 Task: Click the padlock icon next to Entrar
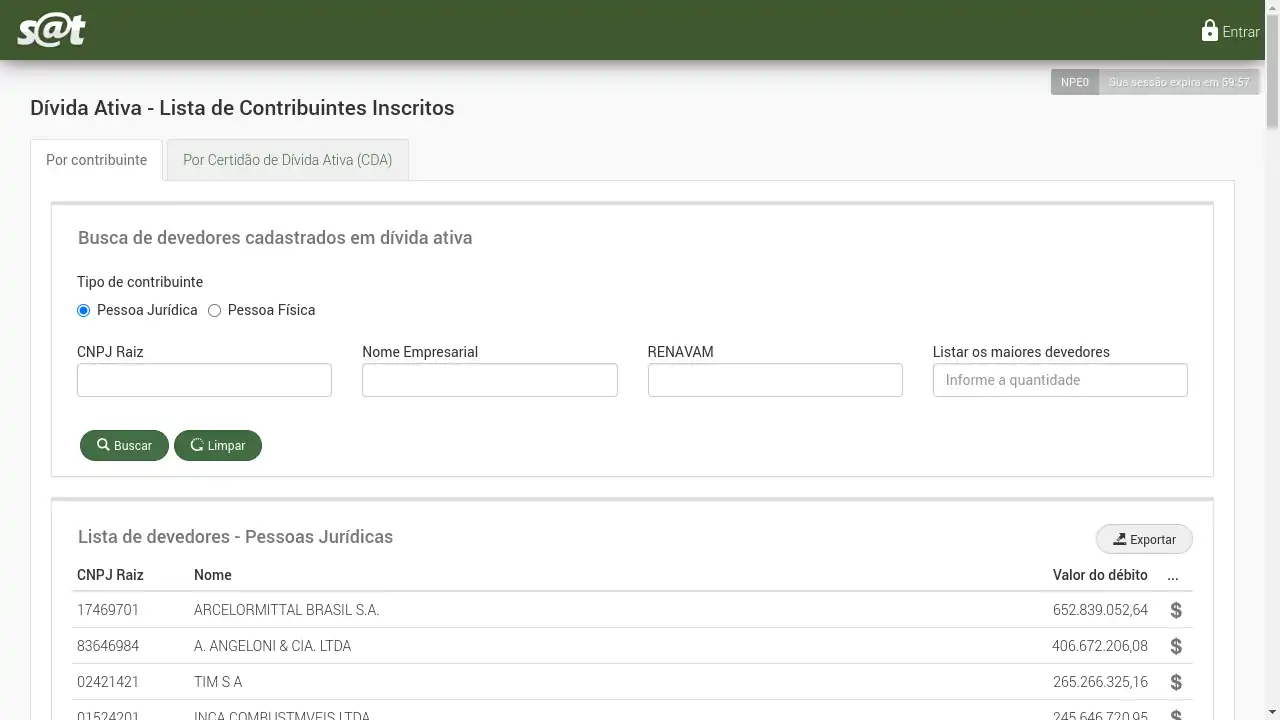1209,30
